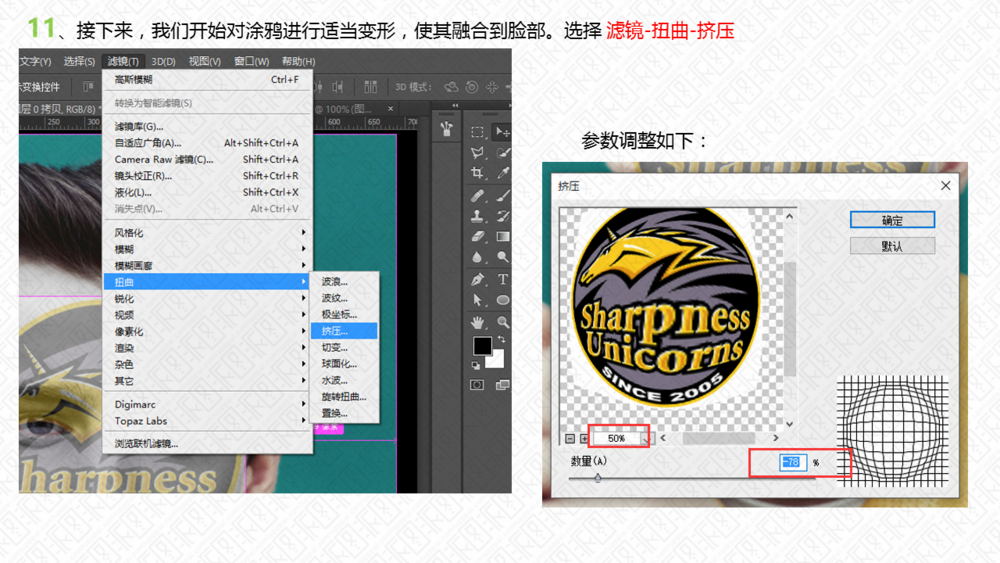Select the Path Selection arrow tool
The image size is (1000, 563).
[477, 300]
